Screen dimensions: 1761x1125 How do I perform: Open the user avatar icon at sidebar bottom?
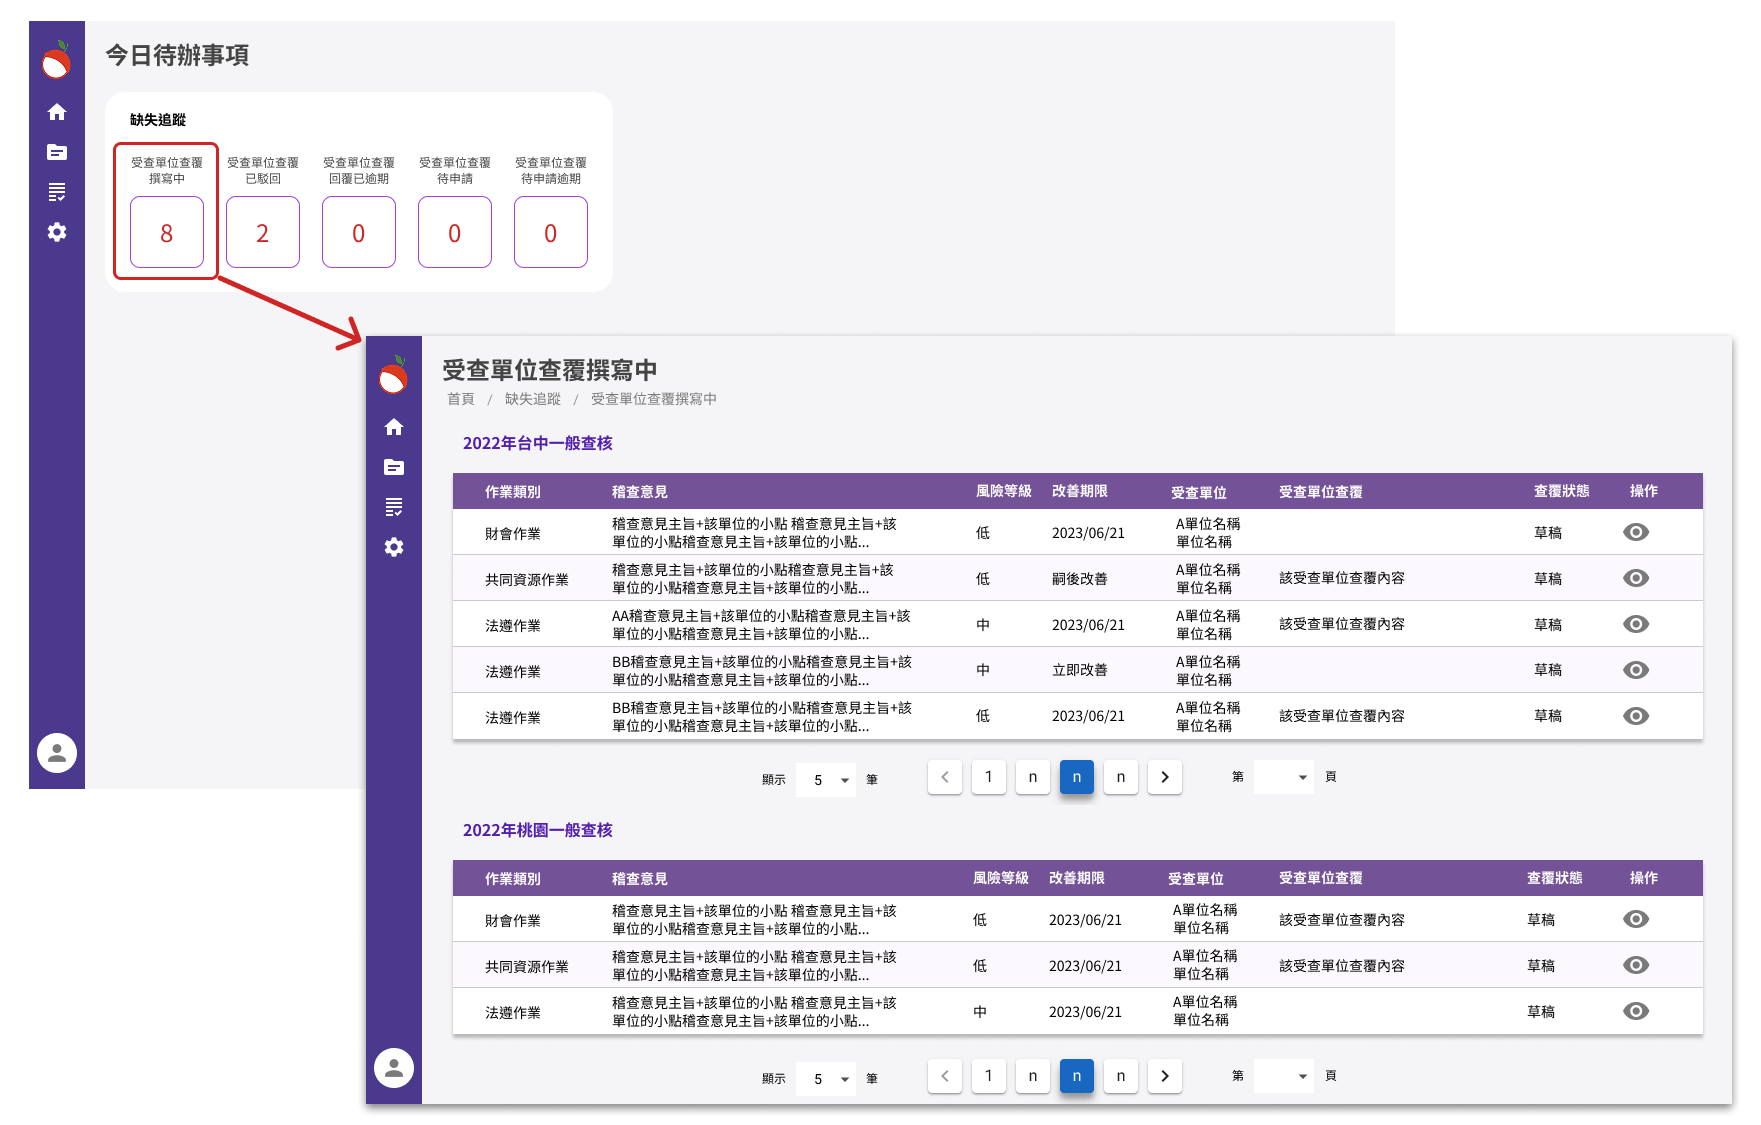click(x=56, y=753)
